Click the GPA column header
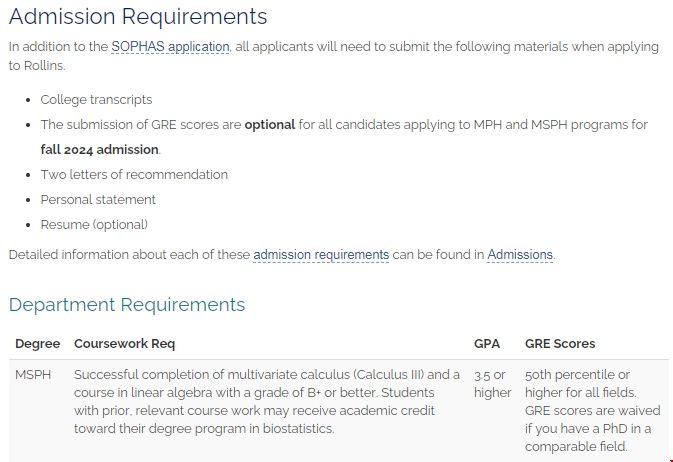Screen dimensions: 673x462 pos(487,344)
